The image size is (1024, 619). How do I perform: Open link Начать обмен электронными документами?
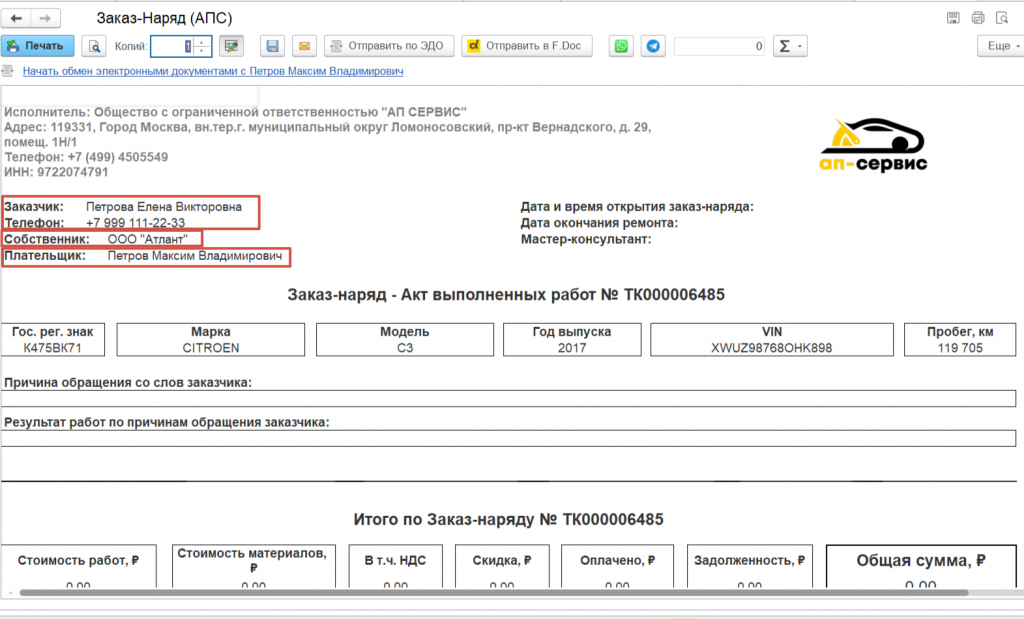212,72
